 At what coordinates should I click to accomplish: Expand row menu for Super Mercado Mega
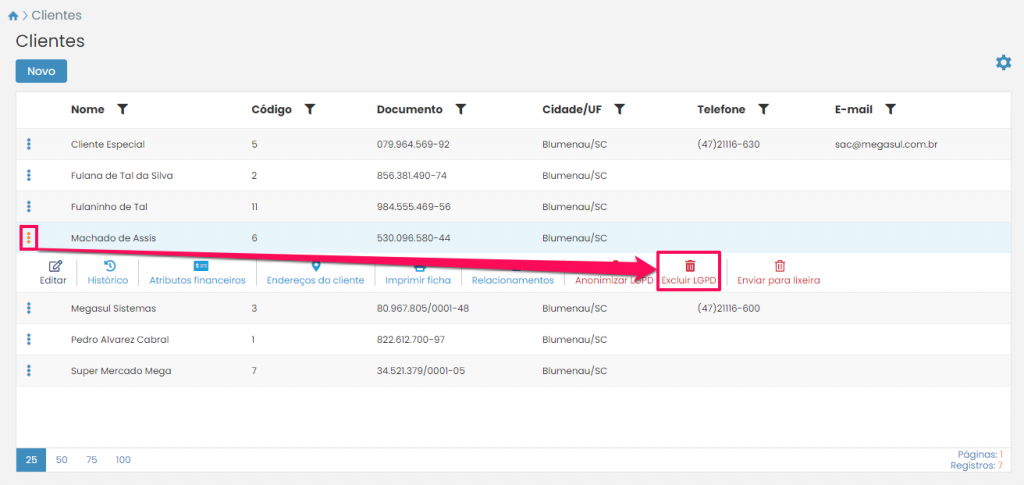(x=29, y=370)
